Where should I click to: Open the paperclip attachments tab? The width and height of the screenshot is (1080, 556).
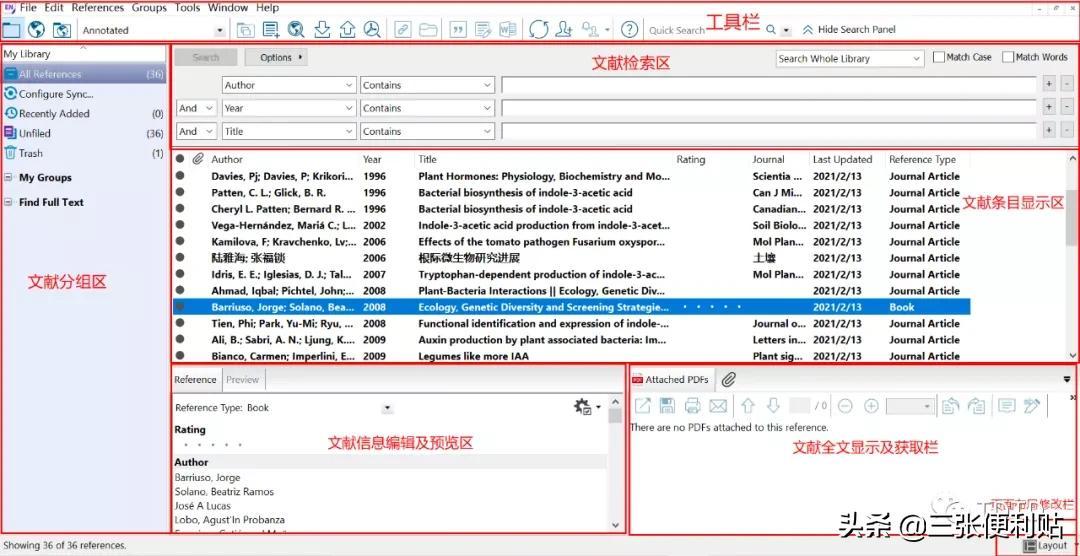(729, 379)
